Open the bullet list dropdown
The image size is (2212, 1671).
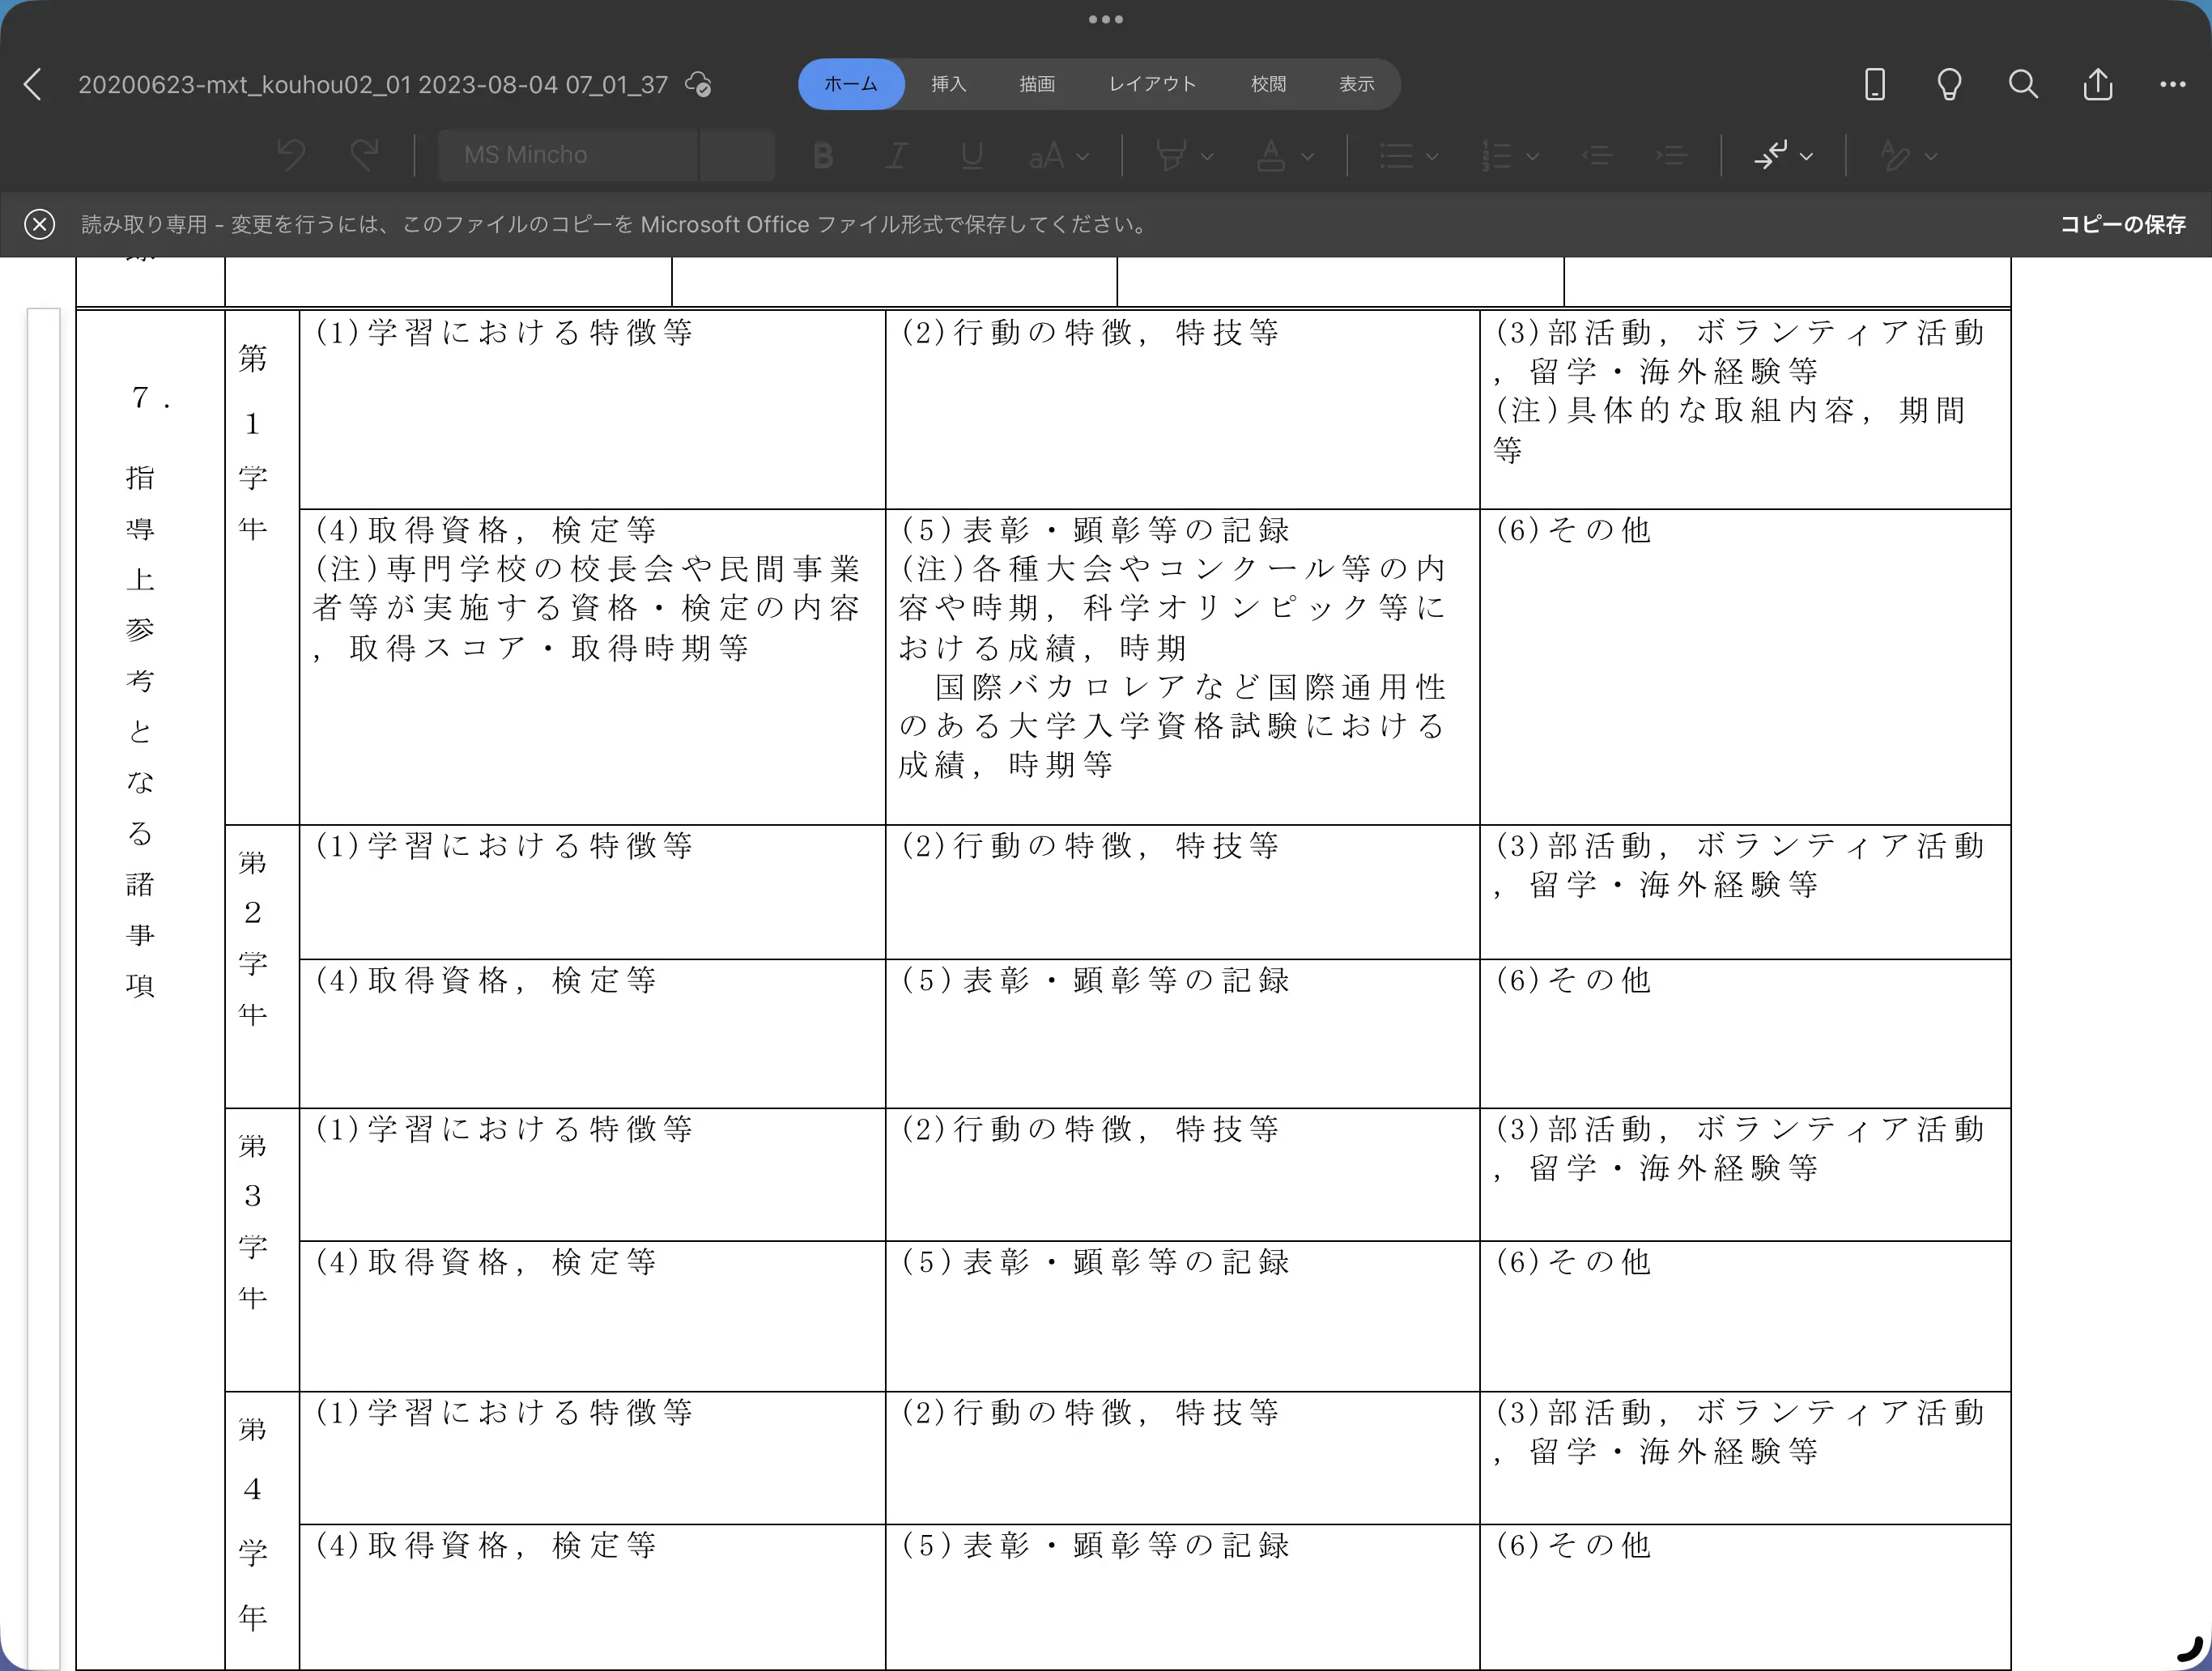(x=1409, y=156)
